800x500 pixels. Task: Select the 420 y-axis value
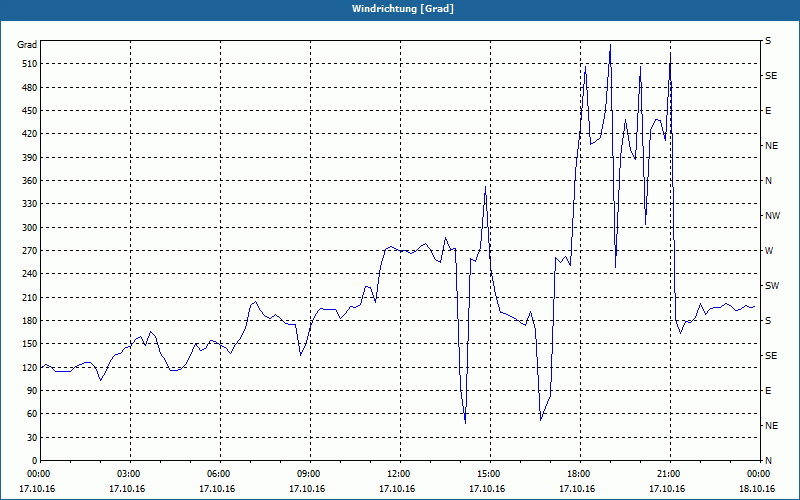[30, 134]
